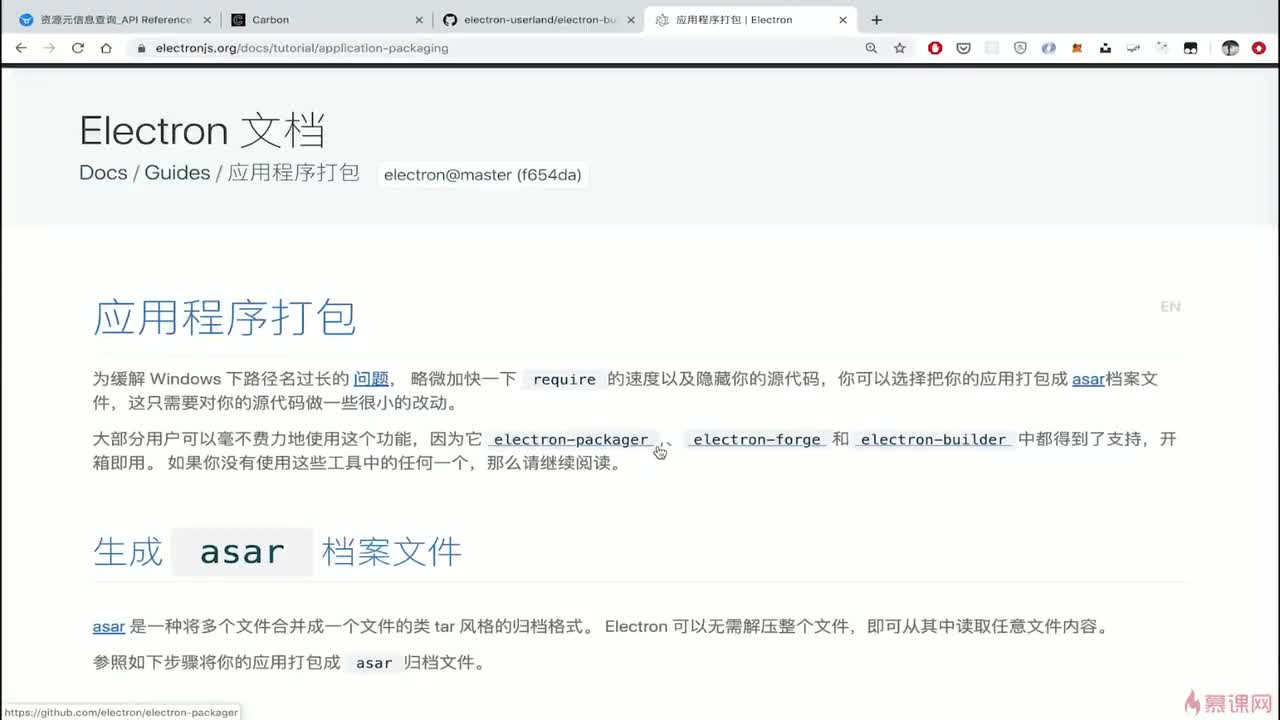Open the 问题 link

coord(371,379)
